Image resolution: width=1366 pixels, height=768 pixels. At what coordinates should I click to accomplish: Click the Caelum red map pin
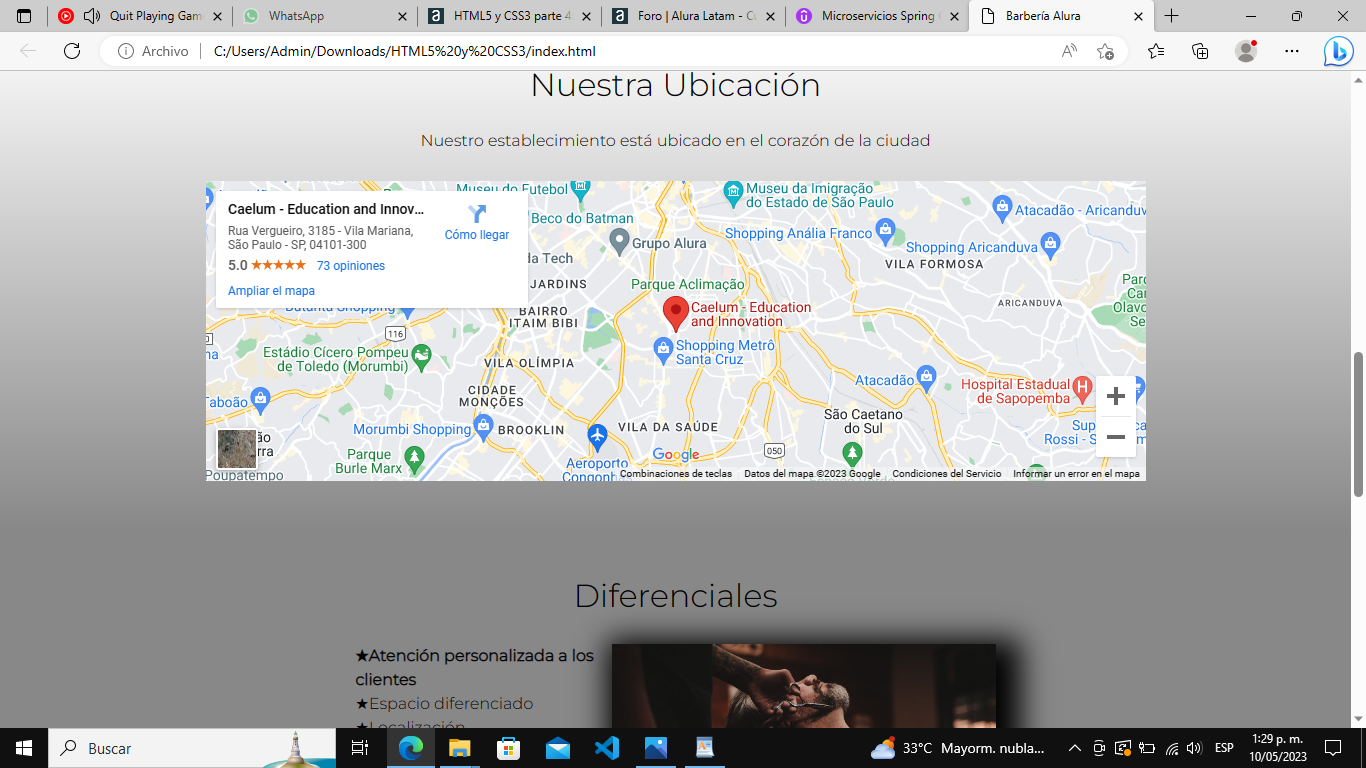point(676,314)
